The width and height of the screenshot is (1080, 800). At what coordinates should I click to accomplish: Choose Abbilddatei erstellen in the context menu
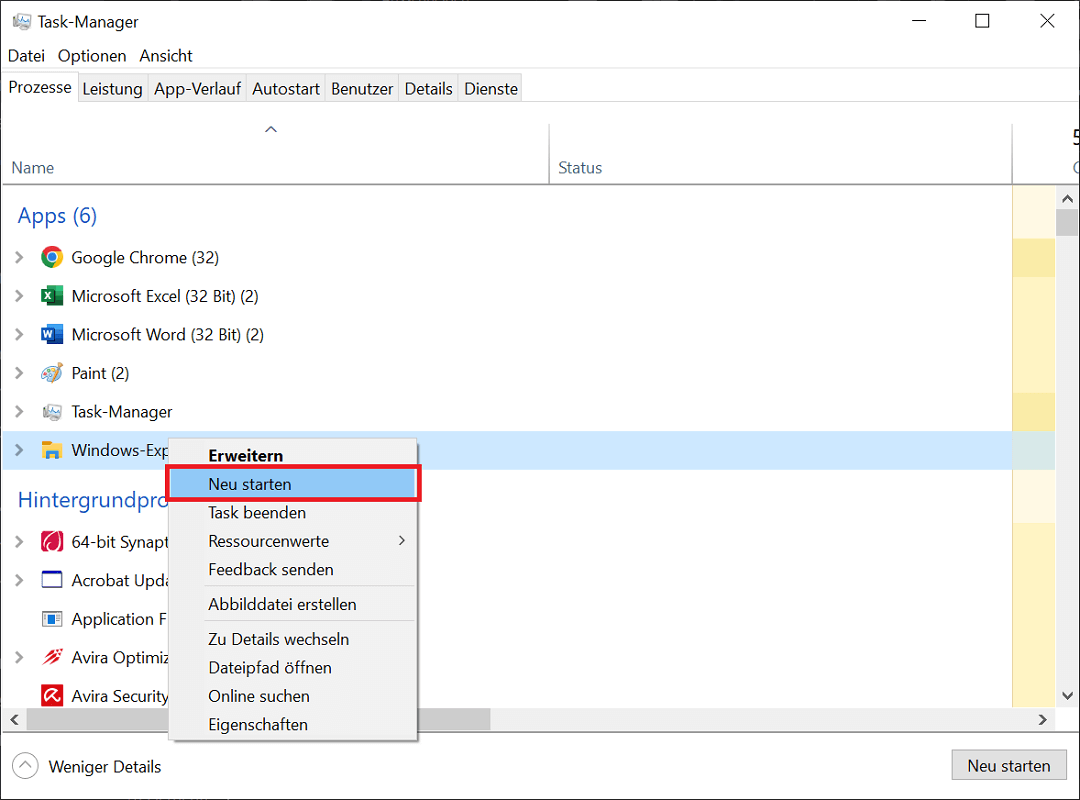[293, 604]
